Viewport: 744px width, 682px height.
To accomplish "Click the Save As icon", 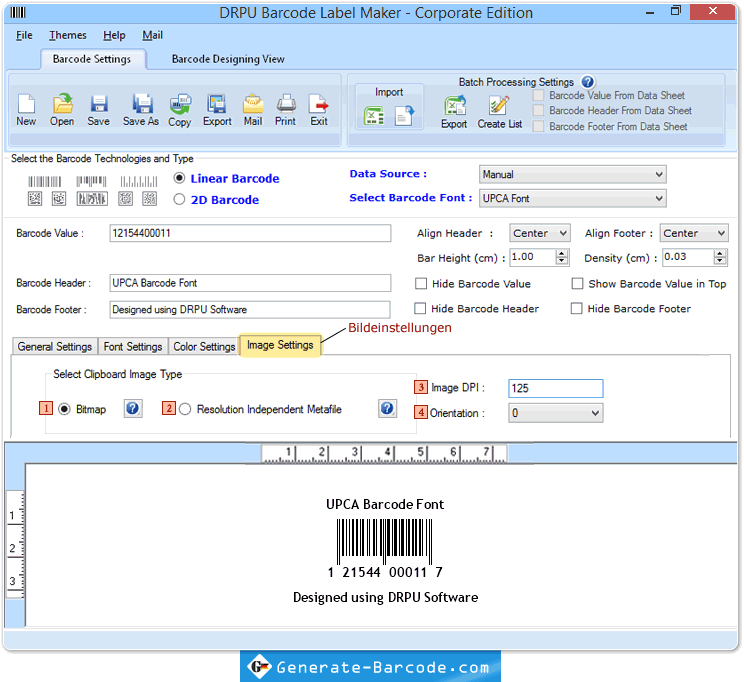I will tap(141, 104).
